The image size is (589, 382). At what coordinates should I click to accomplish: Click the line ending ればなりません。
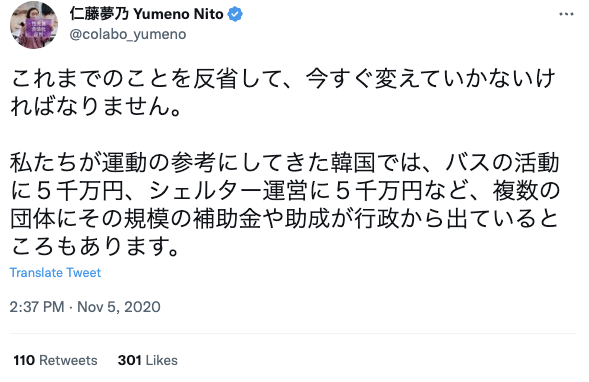97,106
